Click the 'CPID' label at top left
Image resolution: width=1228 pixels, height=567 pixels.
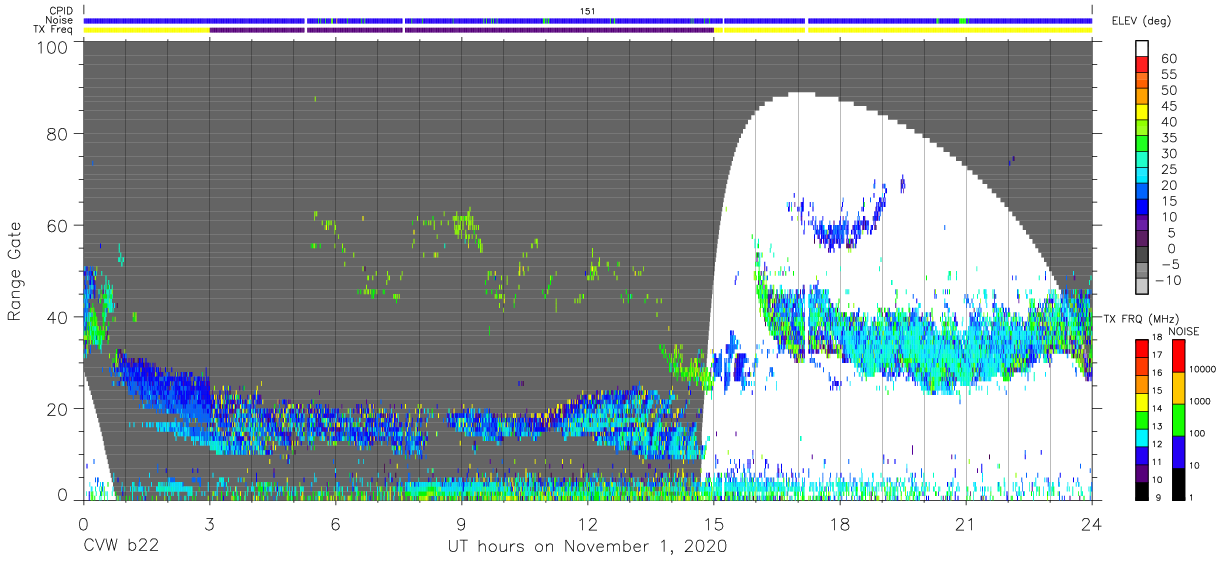coord(63,11)
